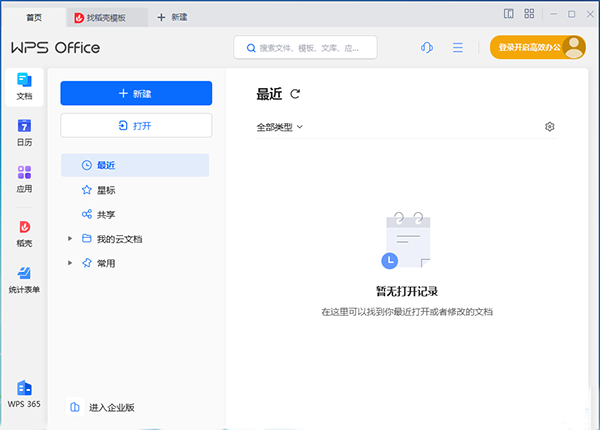The width and height of the screenshot is (600, 430).
Task: Switch to the 首页 tab
Action: click(33, 18)
